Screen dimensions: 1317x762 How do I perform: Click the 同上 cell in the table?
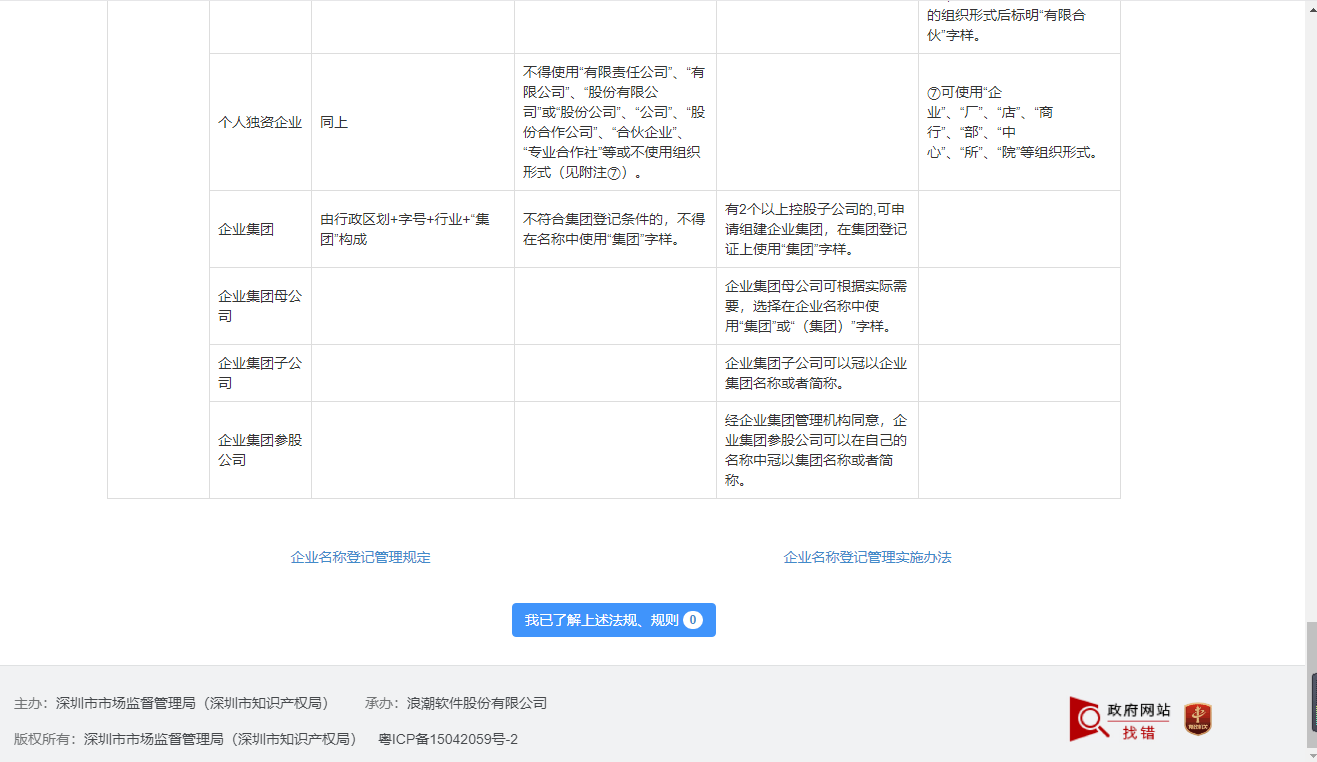coord(334,122)
